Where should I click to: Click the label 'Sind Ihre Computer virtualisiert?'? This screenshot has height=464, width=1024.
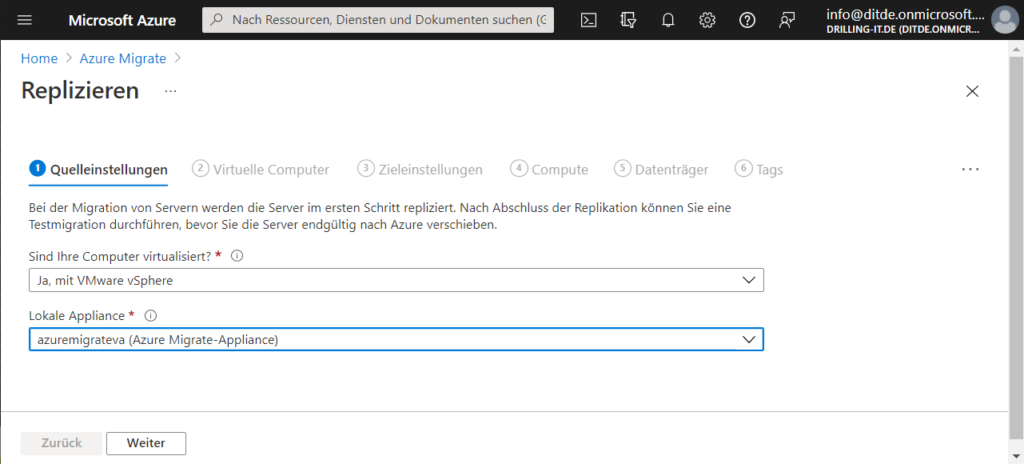[x=122, y=256]
